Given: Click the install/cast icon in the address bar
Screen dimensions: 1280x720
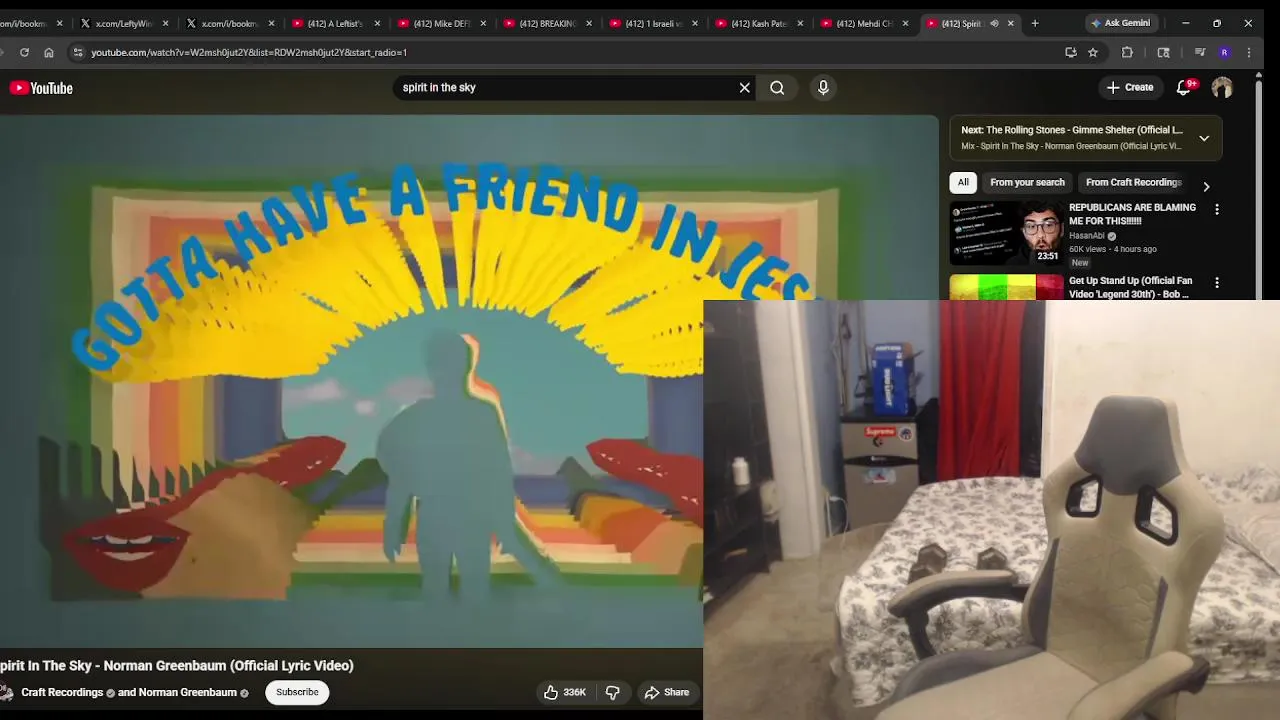Looking at the screenshot, I should click(x=1071, y=52).
